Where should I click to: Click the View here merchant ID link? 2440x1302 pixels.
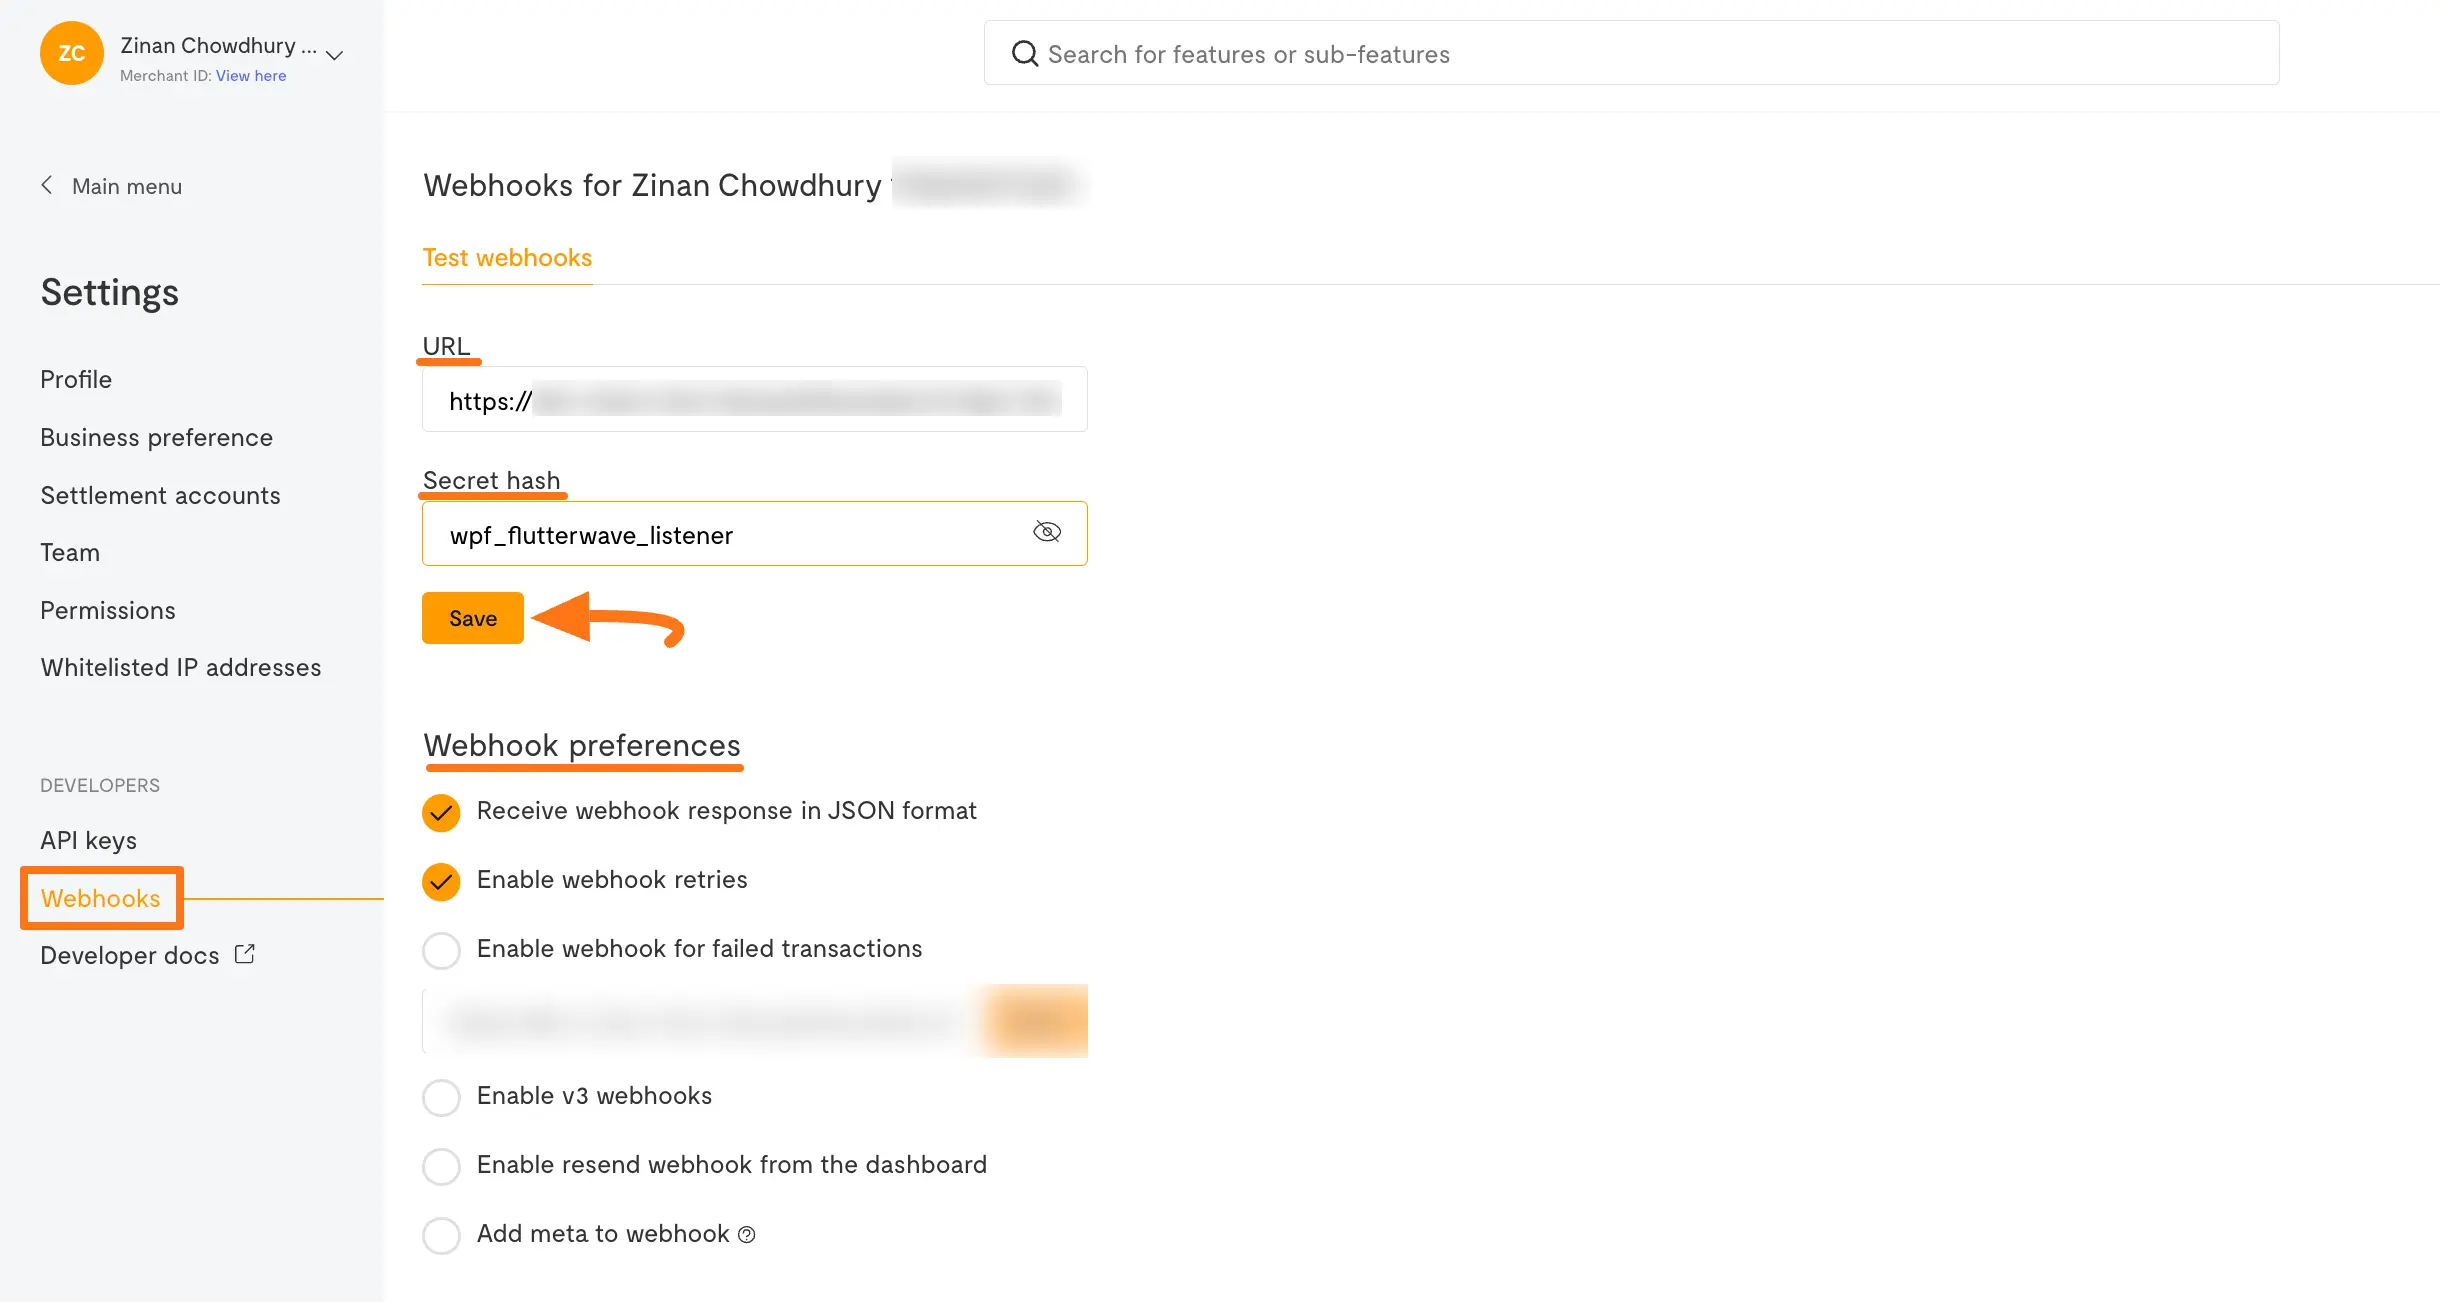(x=251, y=75)
